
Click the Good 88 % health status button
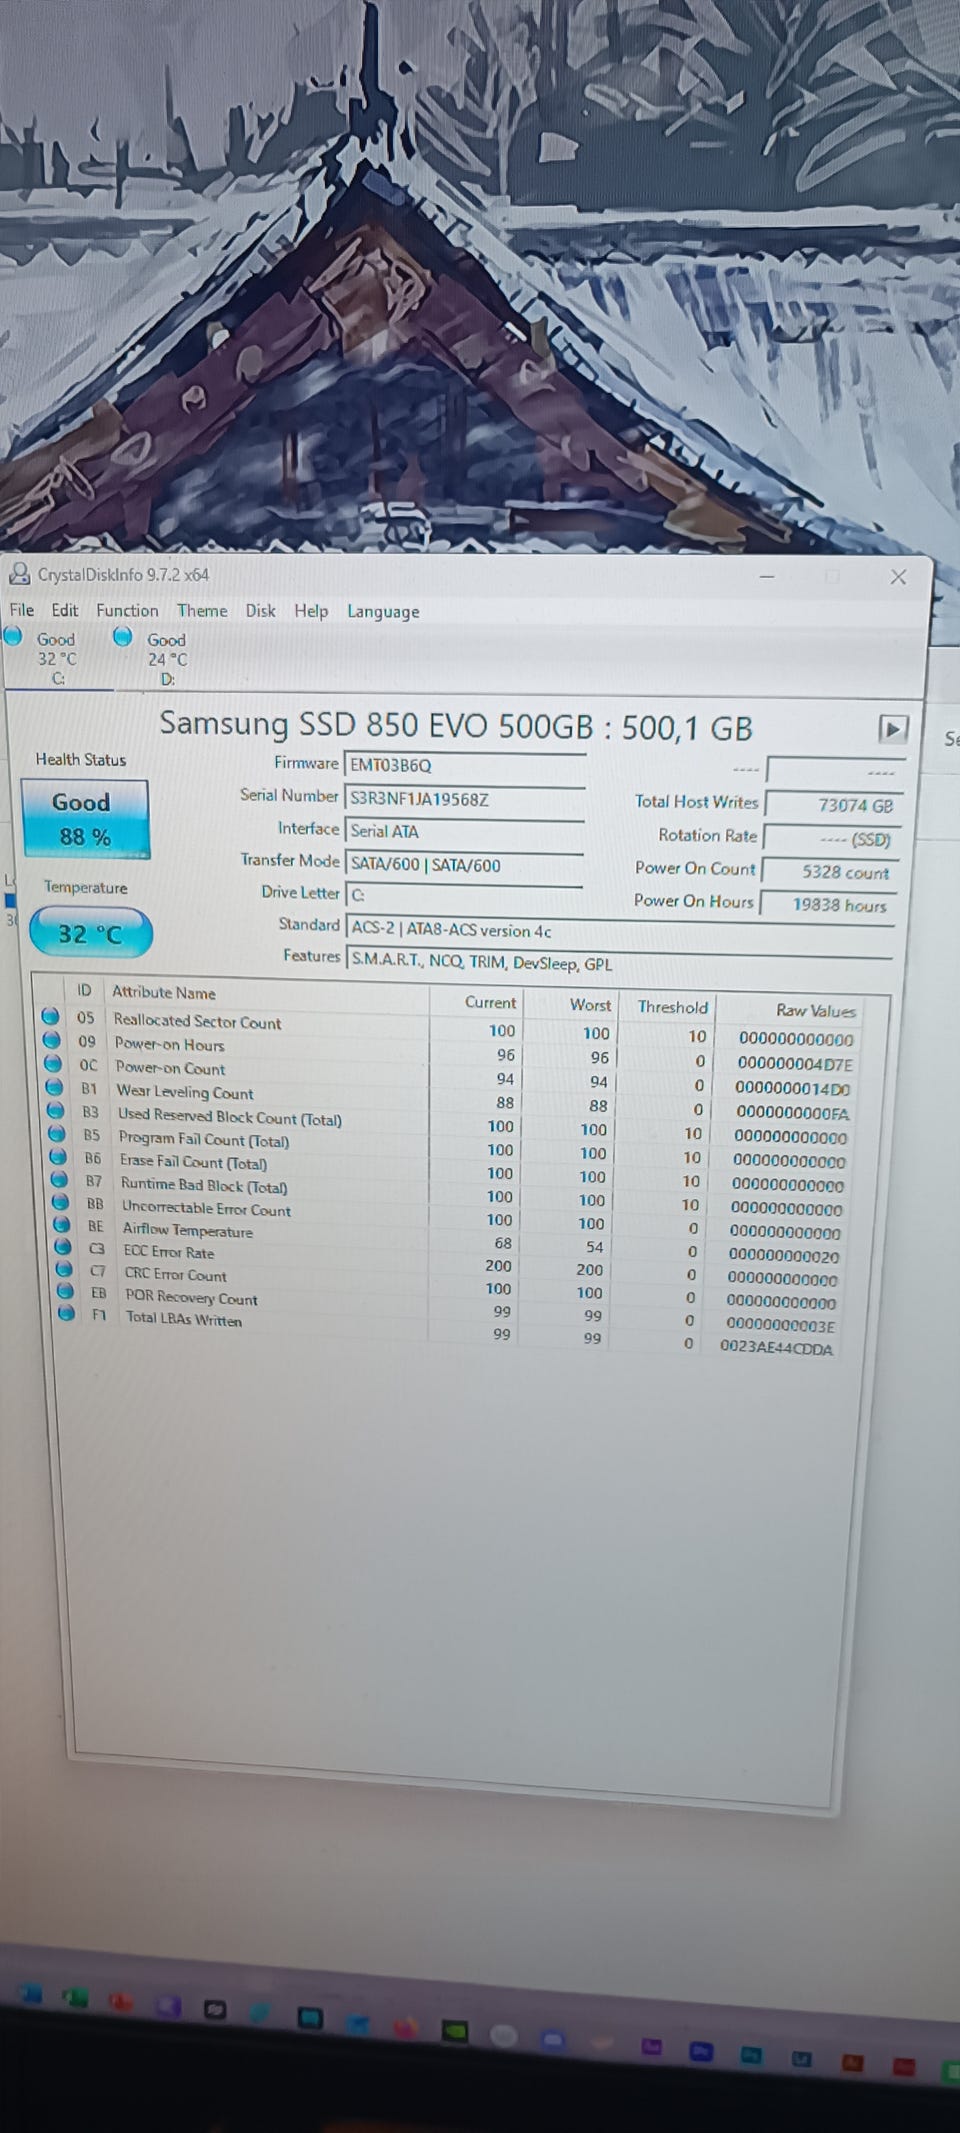coord(85,819)
